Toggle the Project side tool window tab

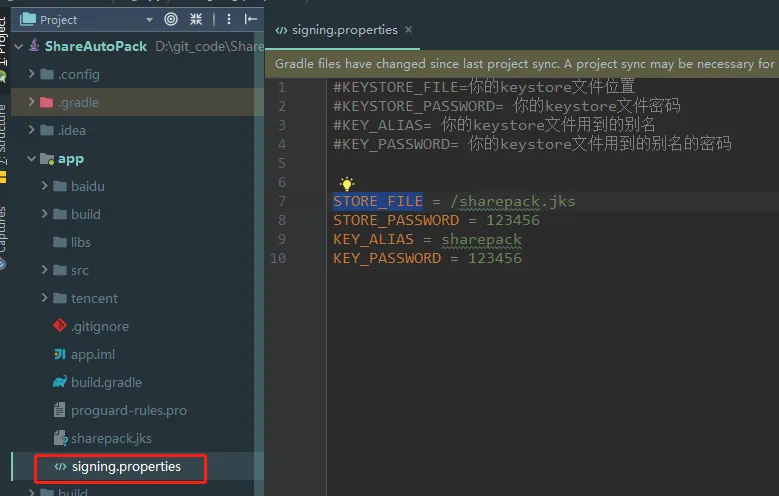tap(3, 42)
